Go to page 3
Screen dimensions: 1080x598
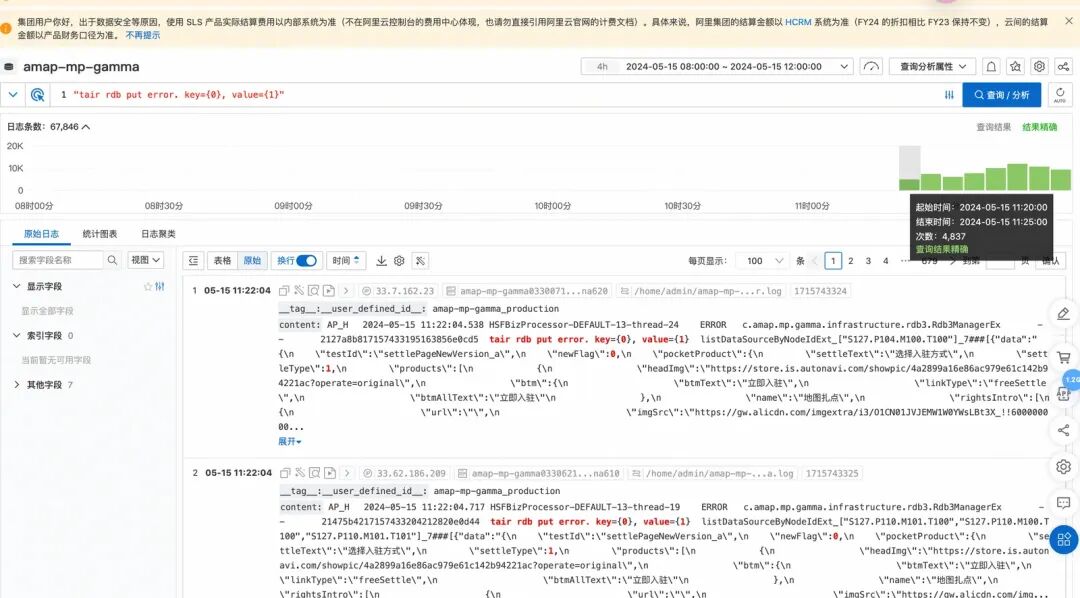pyautogui.click(x=869, y=261)
